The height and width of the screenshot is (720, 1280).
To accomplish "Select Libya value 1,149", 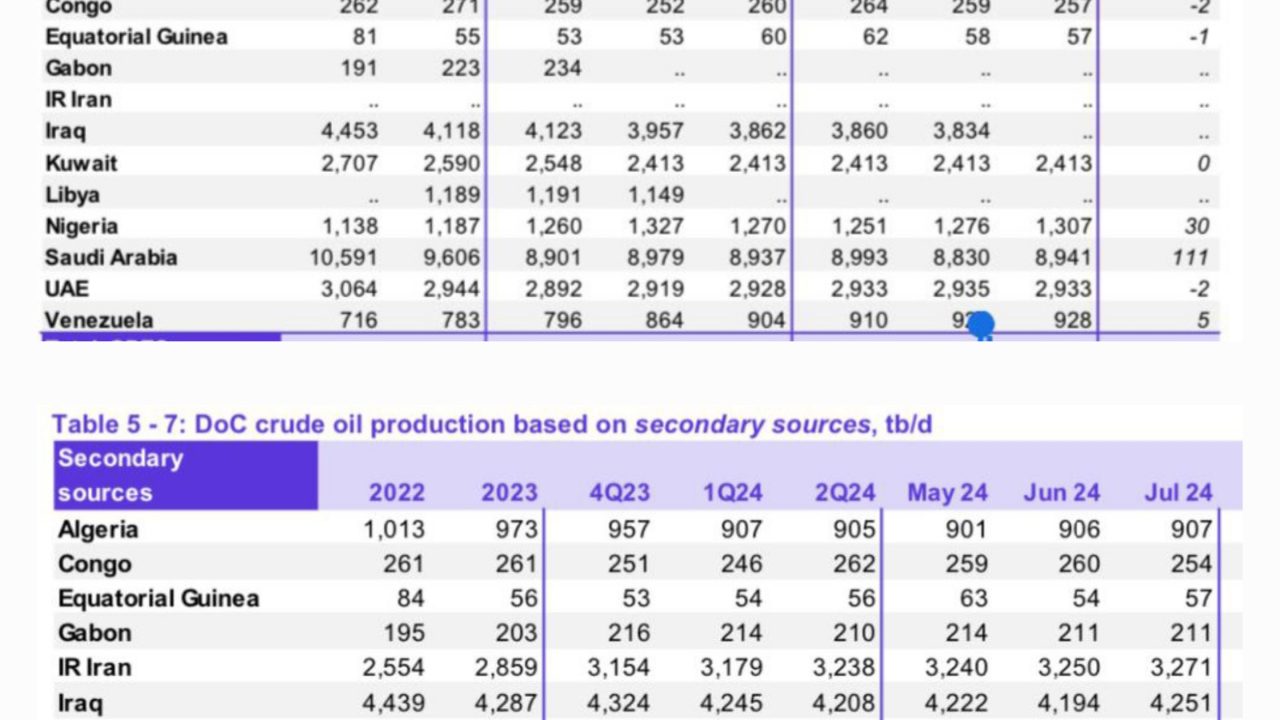I will [654, 195].
